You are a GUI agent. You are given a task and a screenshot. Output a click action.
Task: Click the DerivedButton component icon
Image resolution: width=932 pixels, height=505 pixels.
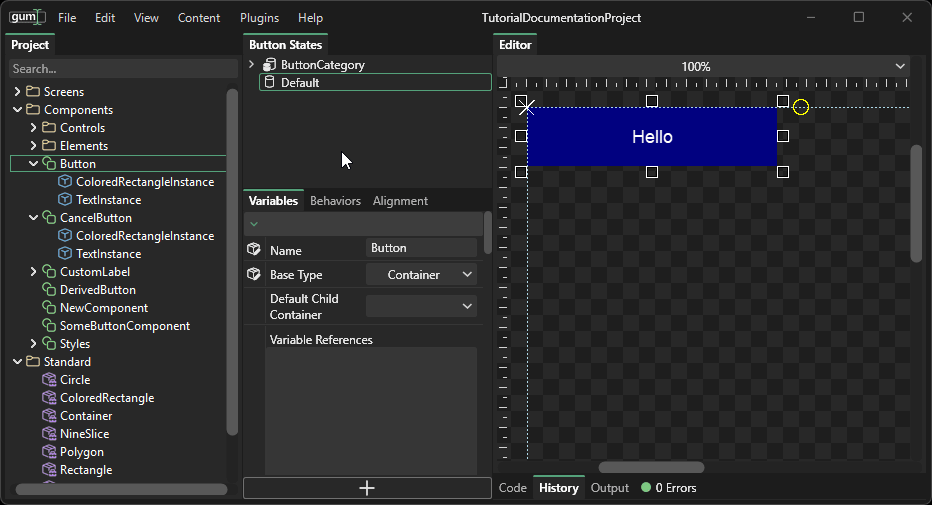49,290
